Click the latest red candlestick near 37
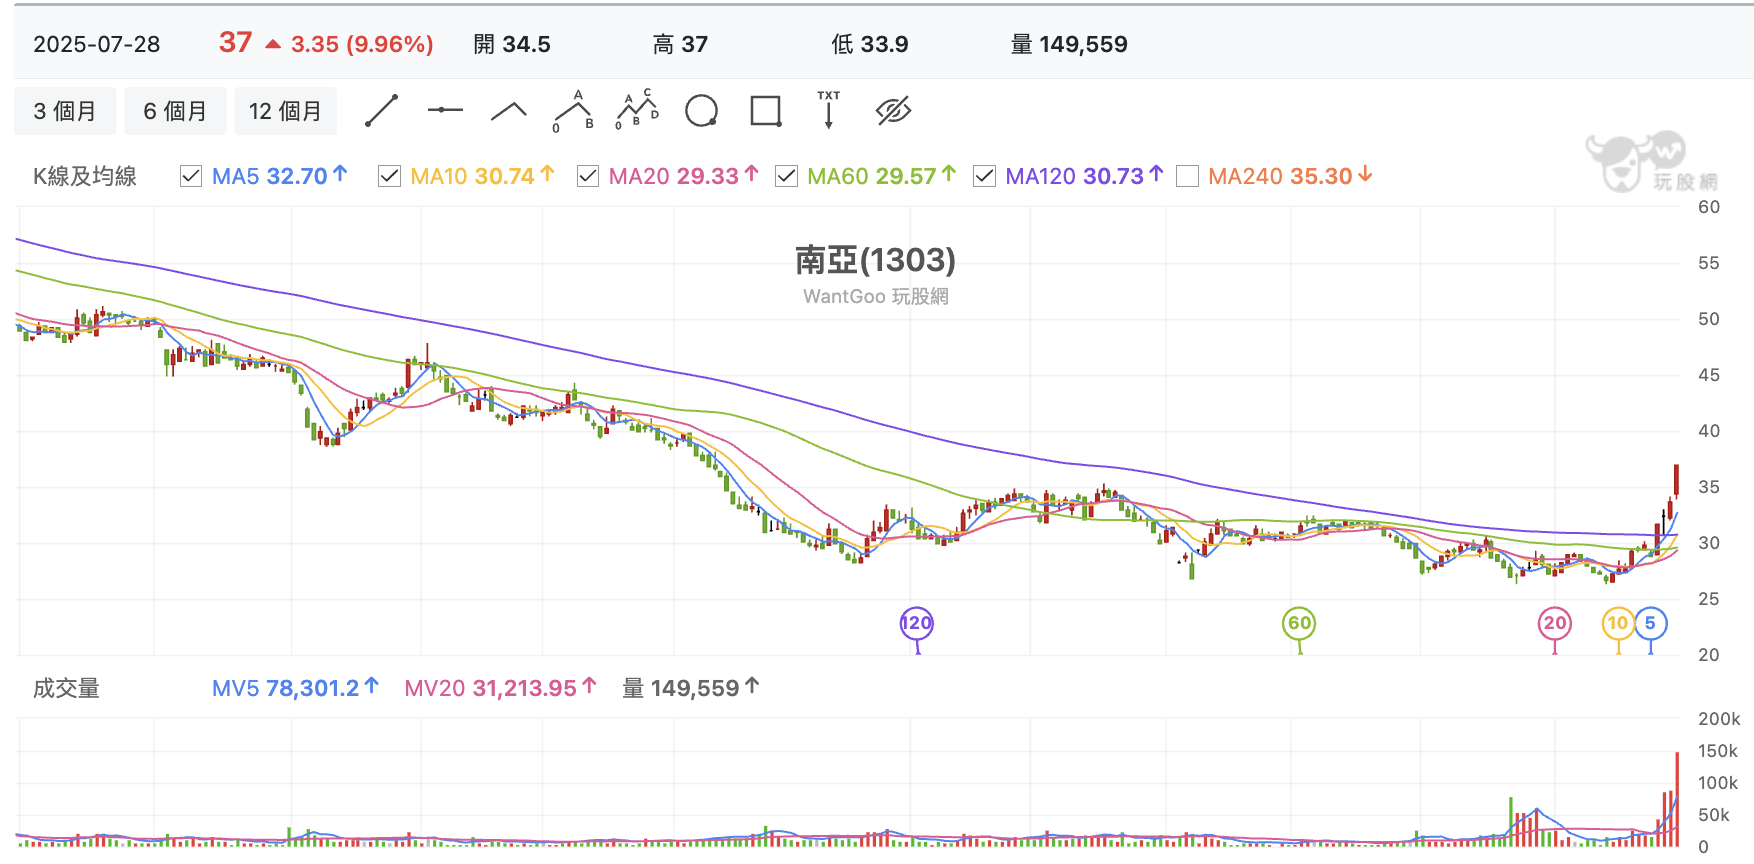Image resolution: width=1754 pixels, height=864 pixels. coord(1677,481)
